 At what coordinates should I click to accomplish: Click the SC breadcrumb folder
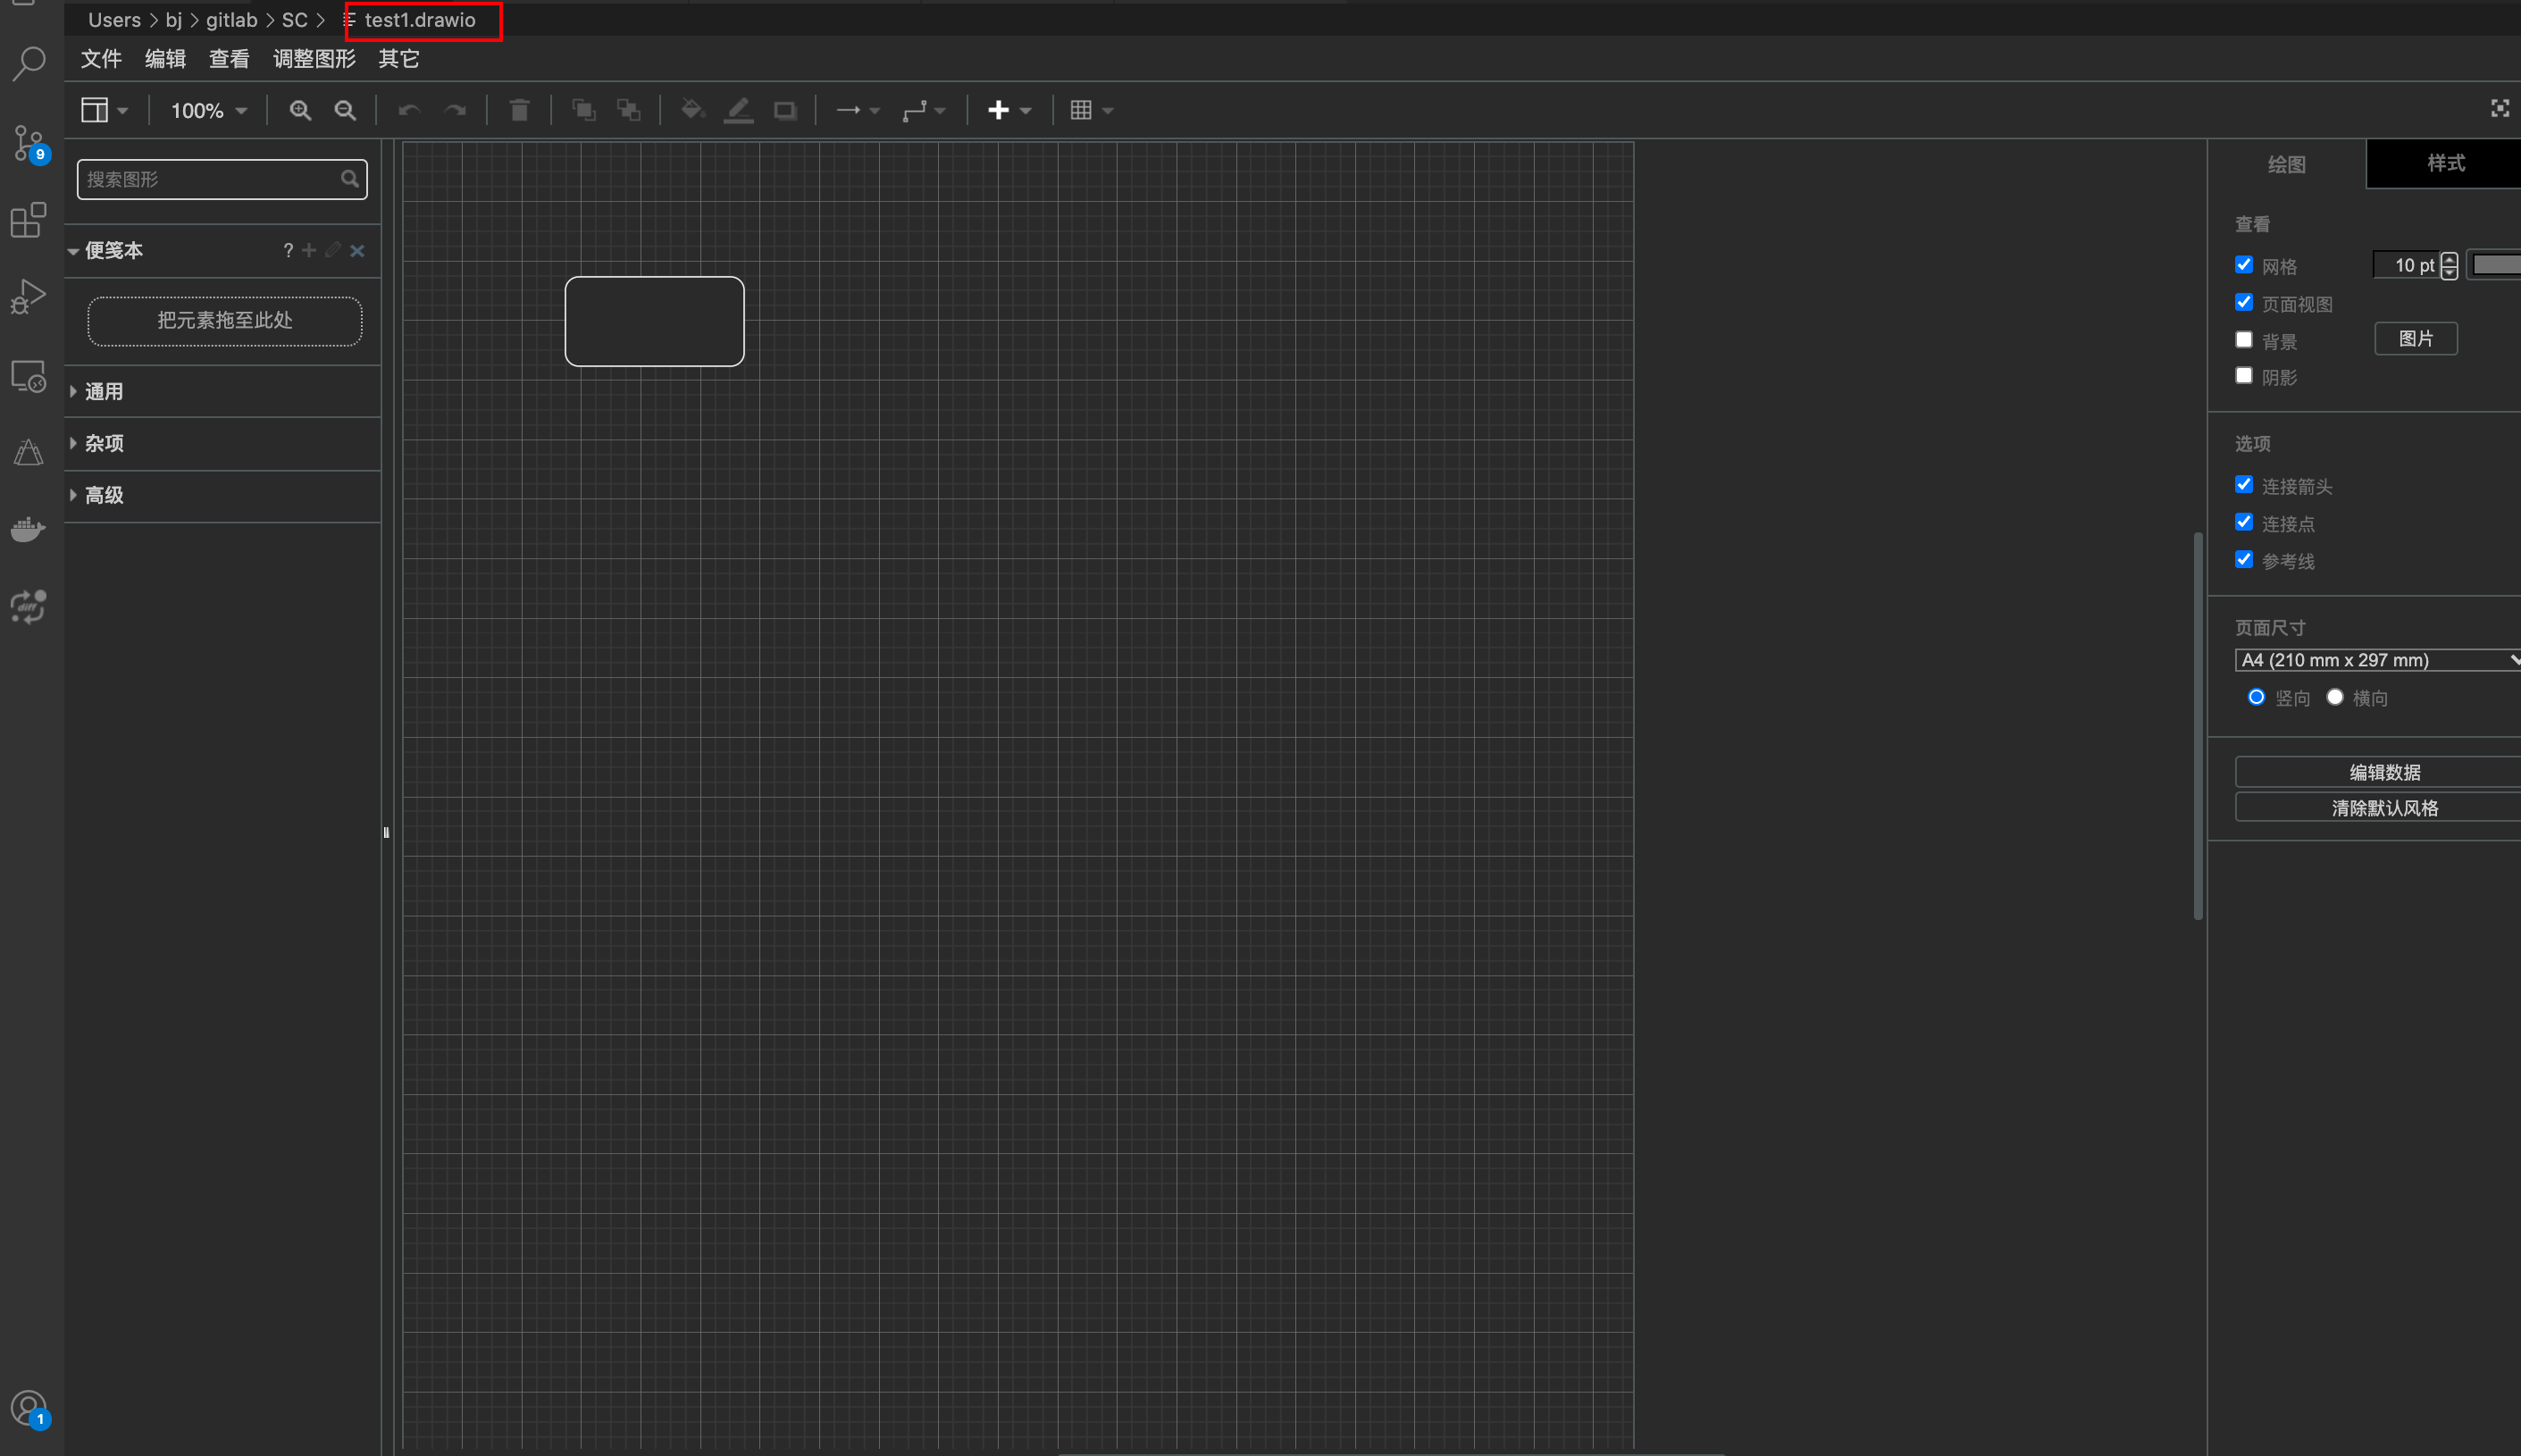(x=294, y=20)
